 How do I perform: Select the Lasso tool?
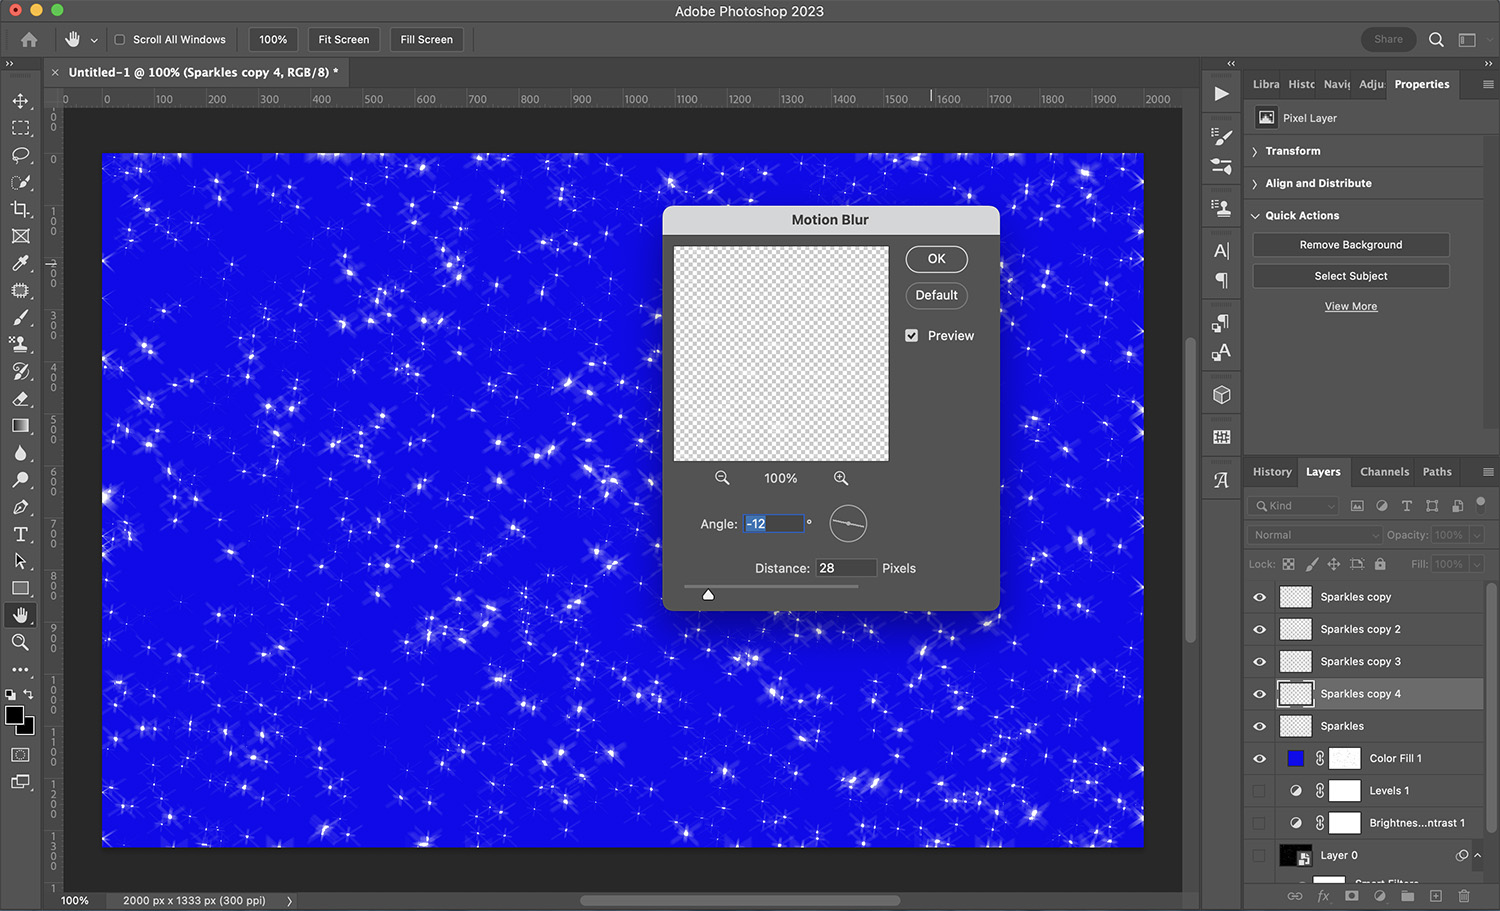(20, 155)
